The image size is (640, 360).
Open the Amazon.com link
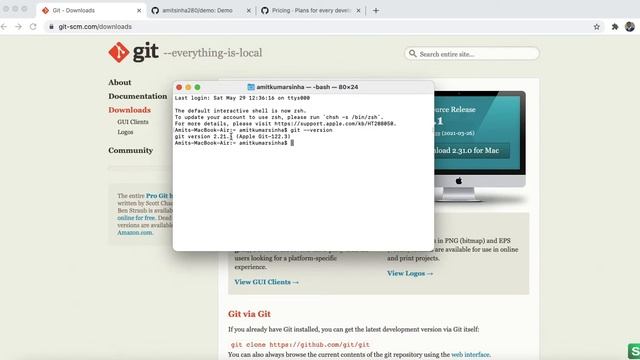pyautogui.click(x=135, y=233)
